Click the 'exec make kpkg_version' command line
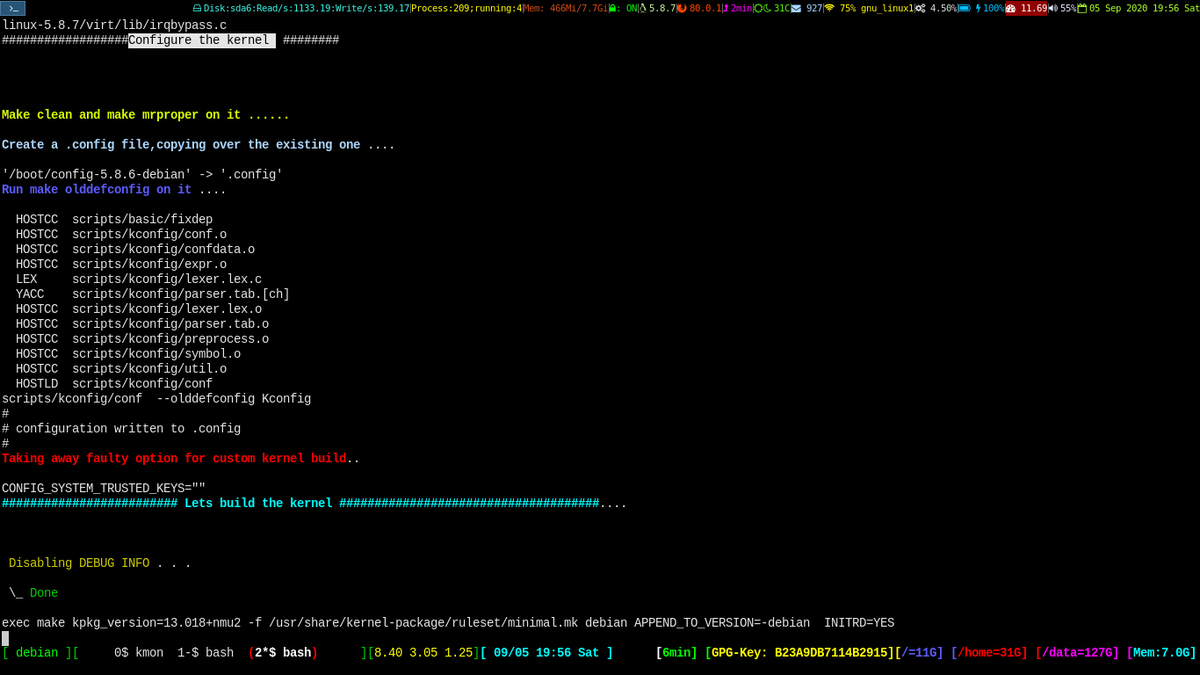The image size is (1200, 675). [448, 623]
